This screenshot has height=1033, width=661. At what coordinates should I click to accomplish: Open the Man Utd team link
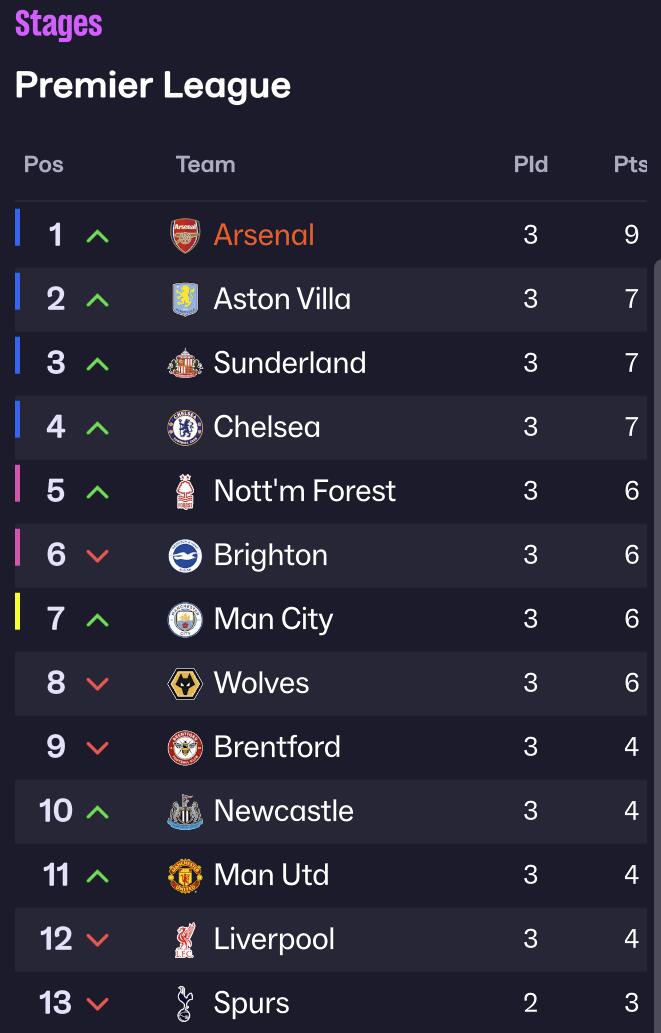click(x=271, y=875)
